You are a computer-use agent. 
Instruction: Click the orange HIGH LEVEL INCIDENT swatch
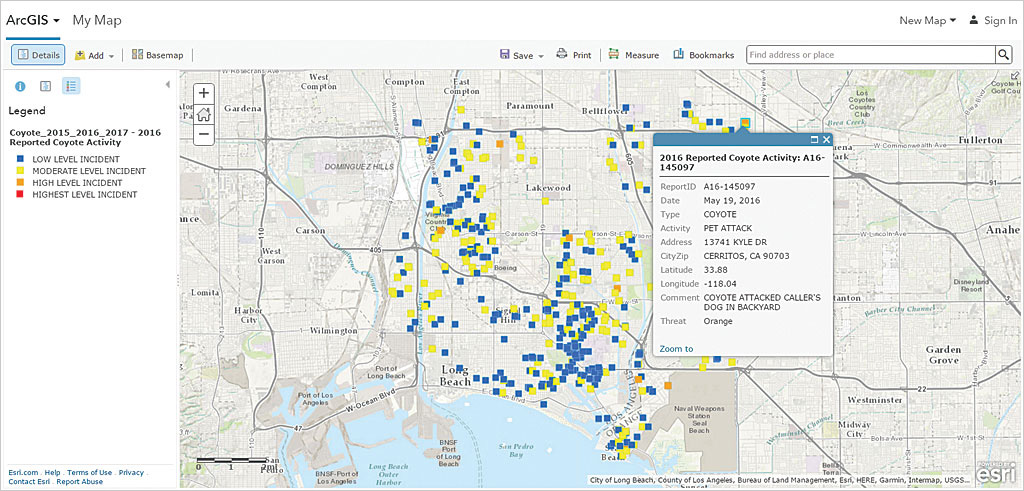(22, 183)
